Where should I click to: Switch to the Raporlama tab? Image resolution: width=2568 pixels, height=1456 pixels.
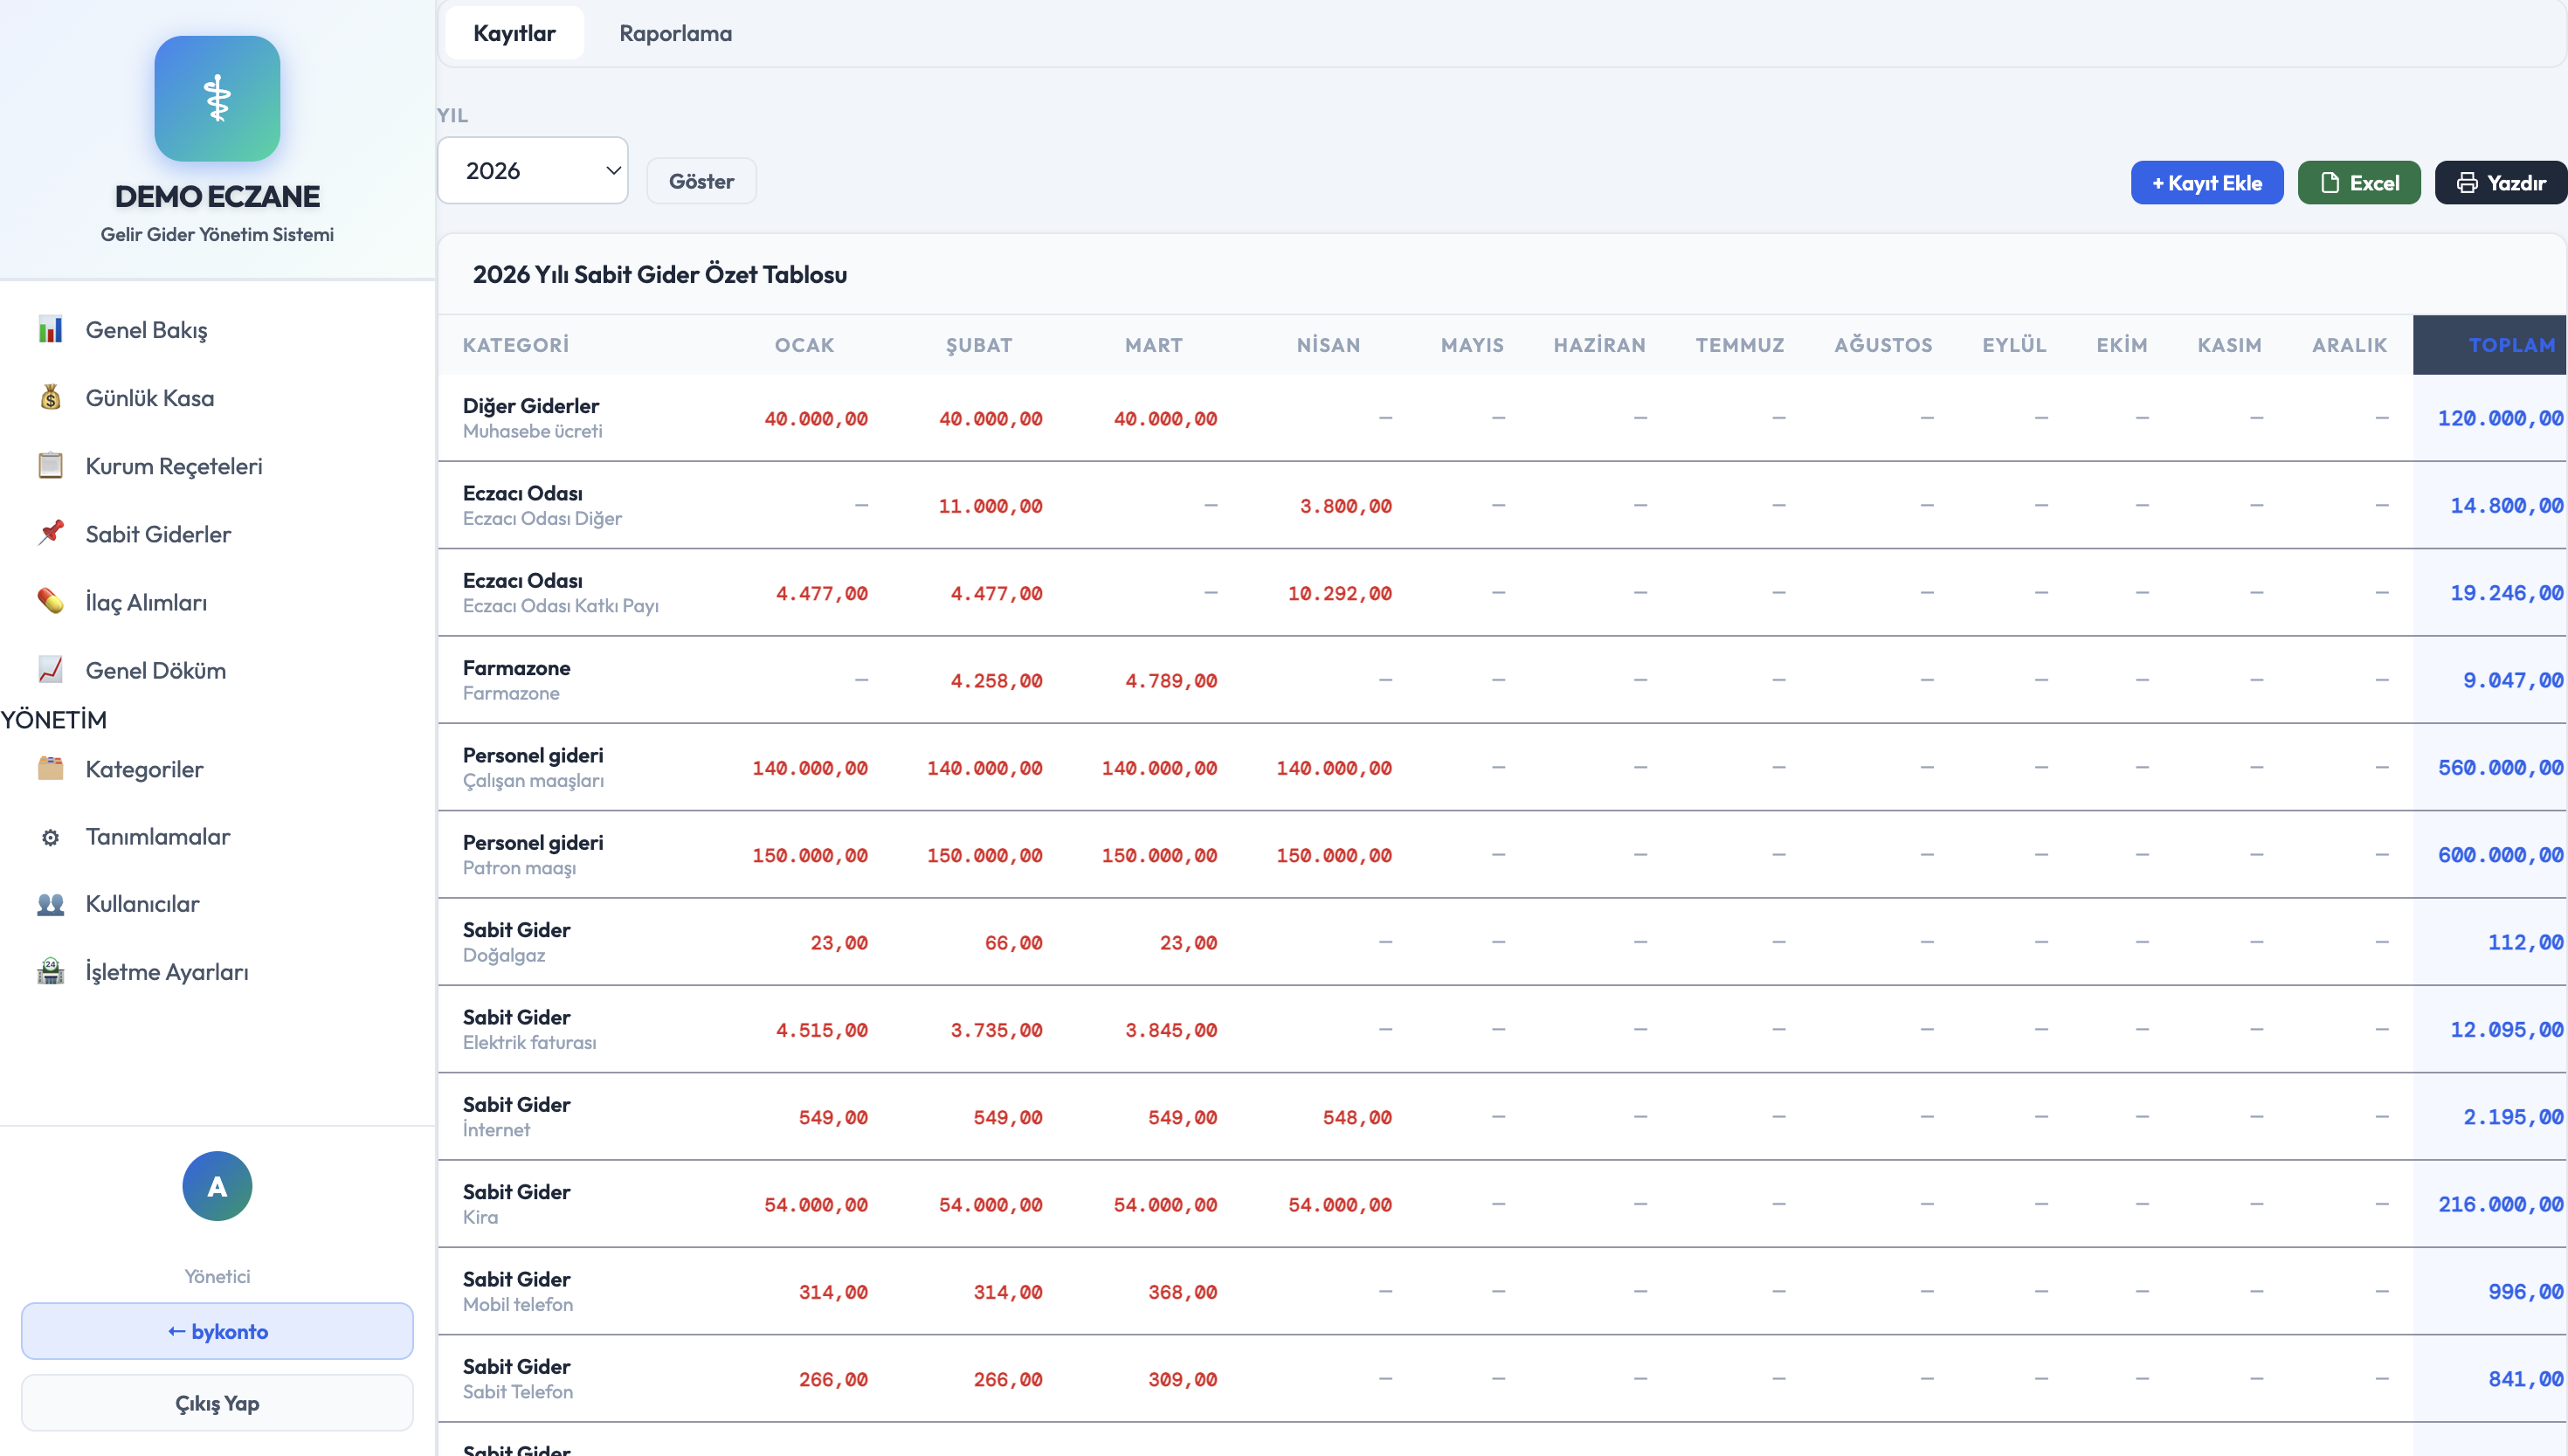click(x=675, y=34)
